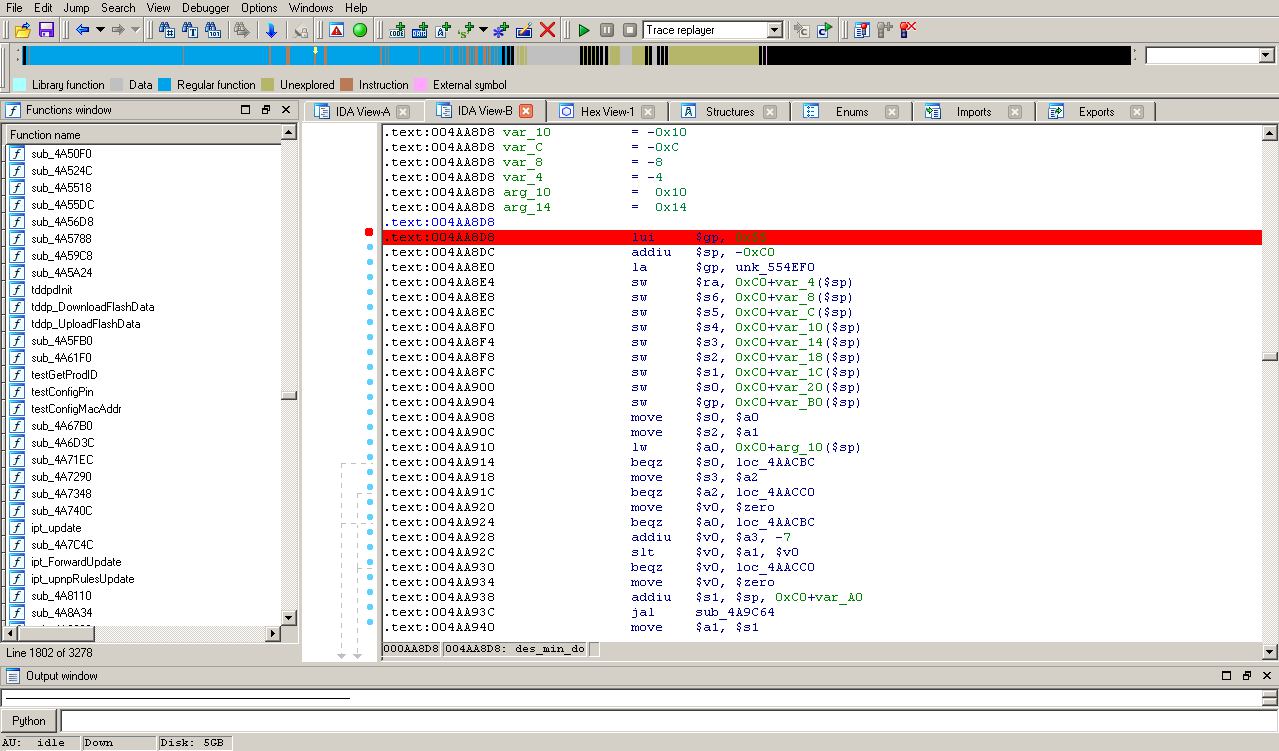Click the breakpoint list toolbar icon
This screenshot has width=1279, height=751.
coord(861,30)
